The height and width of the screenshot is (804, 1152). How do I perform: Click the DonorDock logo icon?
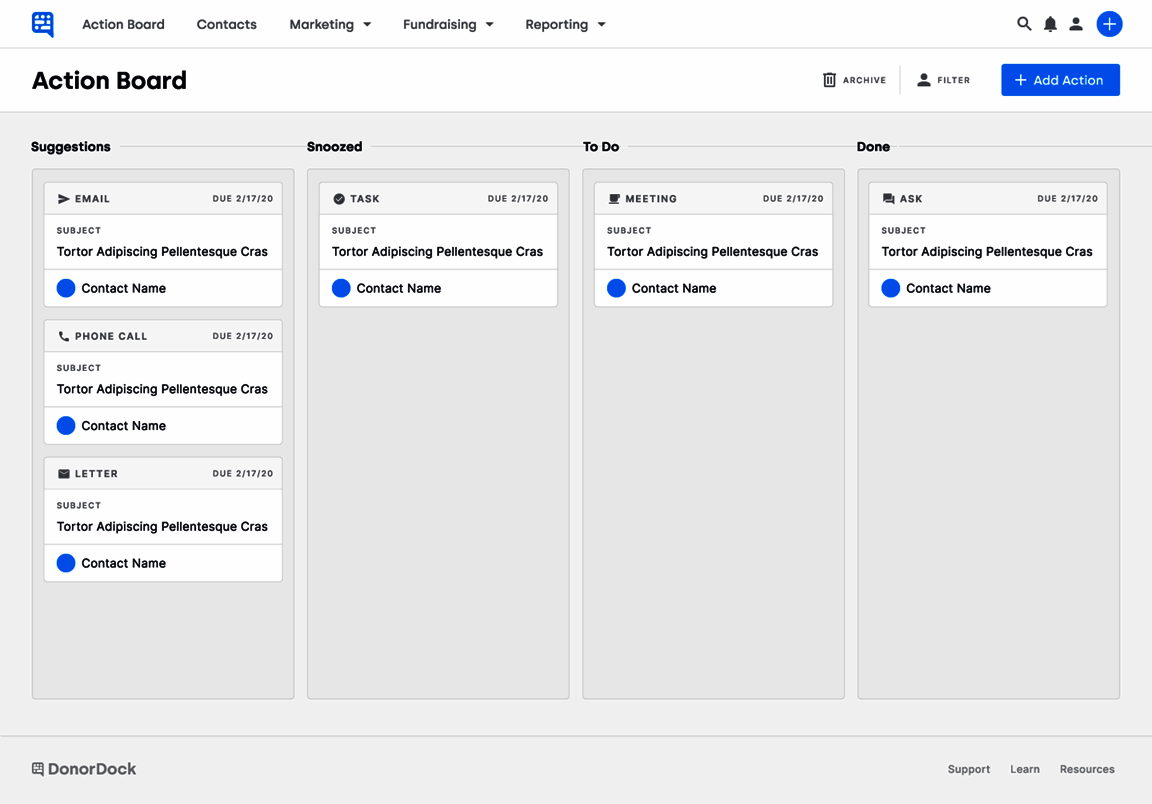(43, 24)
